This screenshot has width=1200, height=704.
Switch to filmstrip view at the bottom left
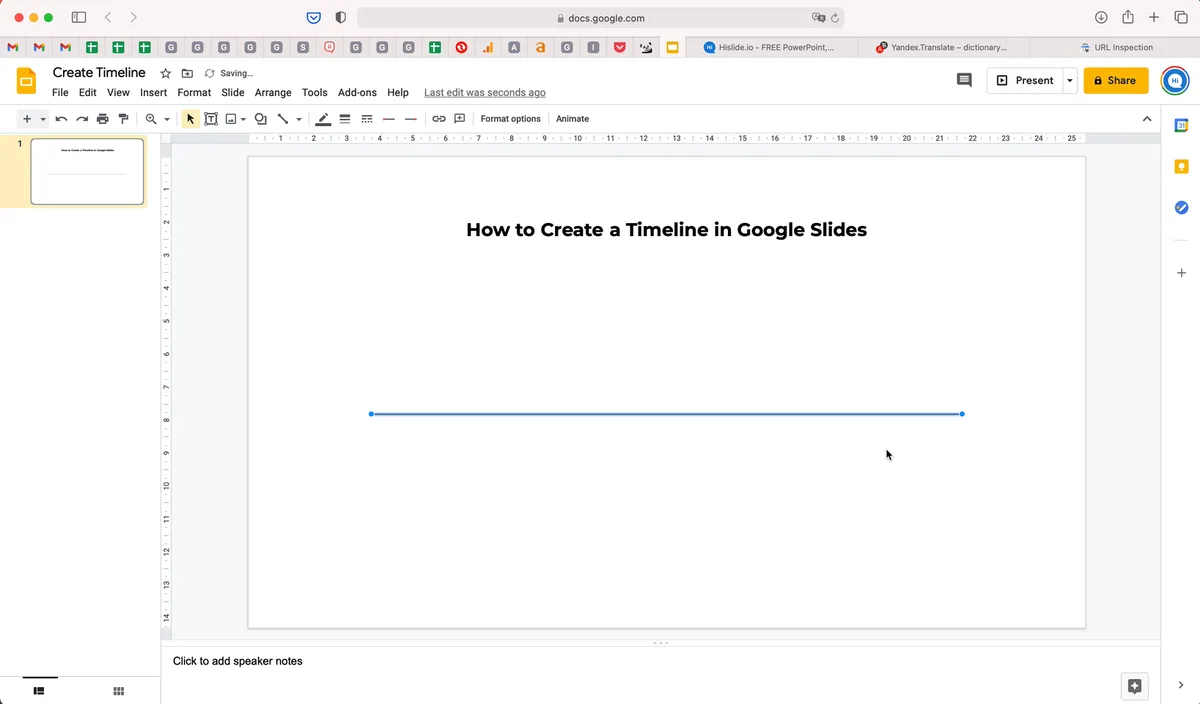[40, 691]
